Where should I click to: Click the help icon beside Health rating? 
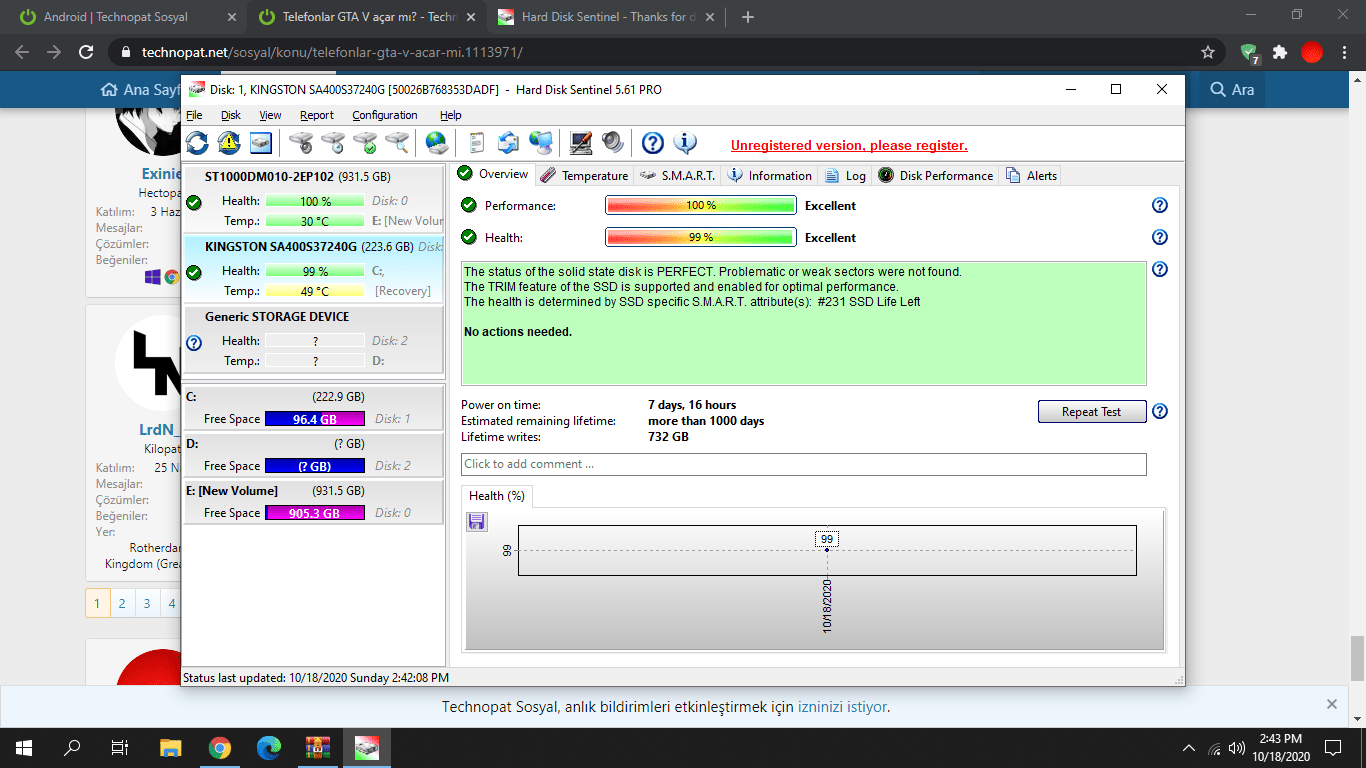click(1160, 237)
